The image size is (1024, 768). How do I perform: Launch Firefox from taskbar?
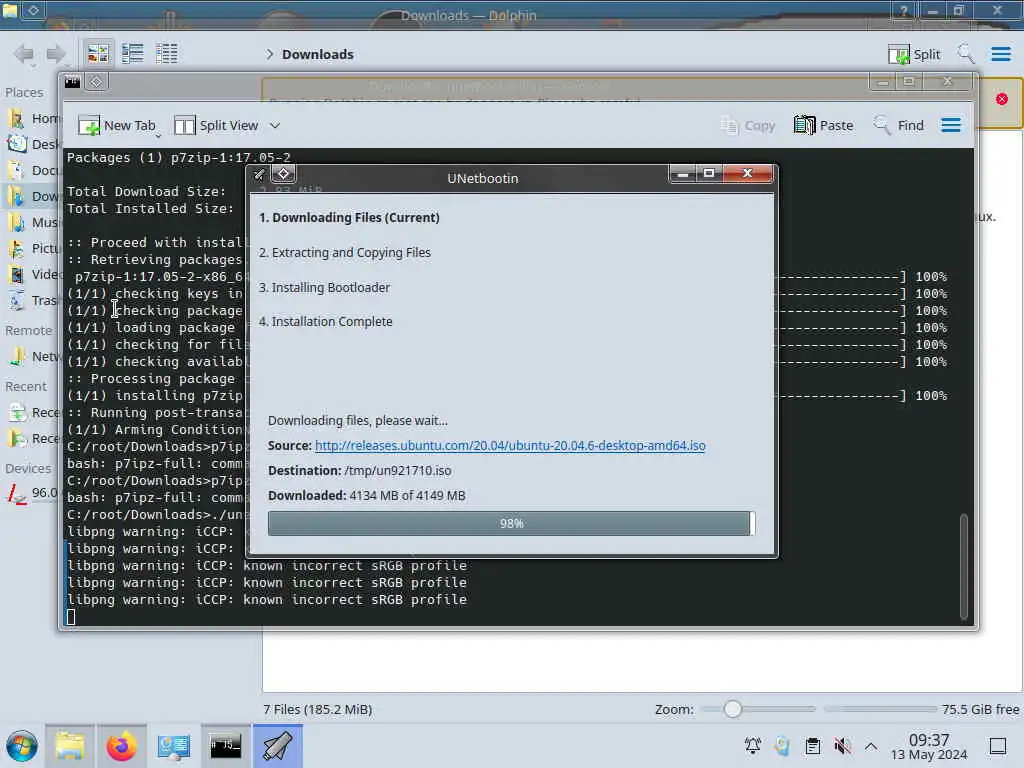click(121, 746)
